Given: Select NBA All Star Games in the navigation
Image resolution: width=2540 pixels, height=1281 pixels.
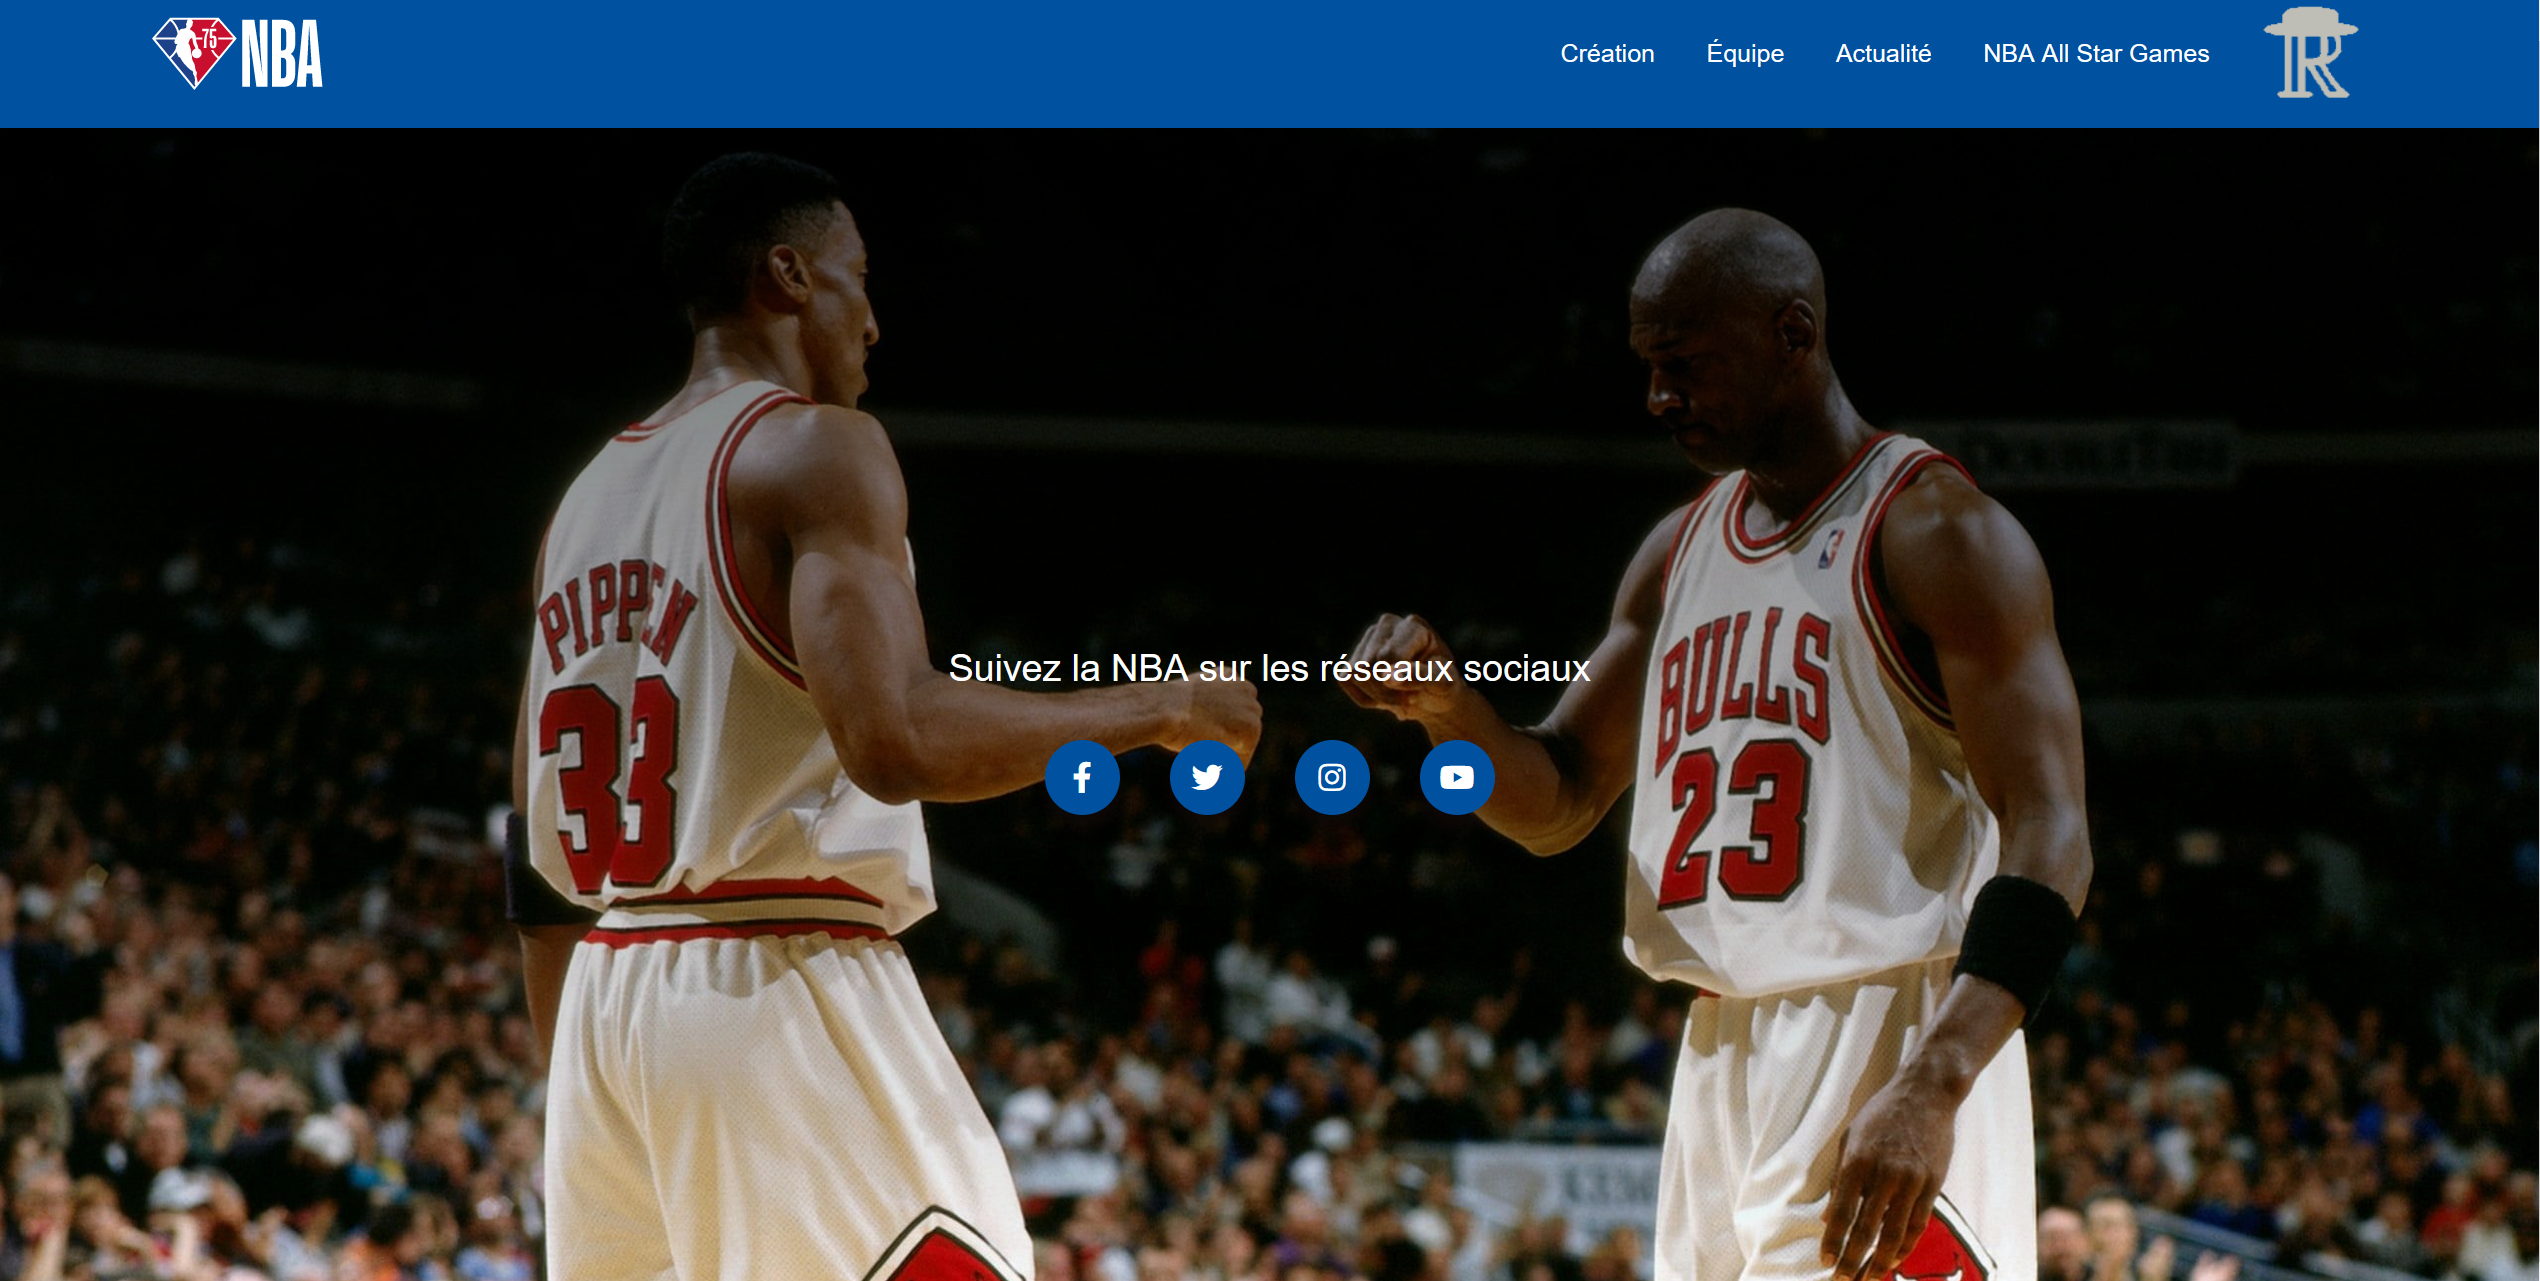Looking at the screenshot, I should click(x=2096, y=54).
